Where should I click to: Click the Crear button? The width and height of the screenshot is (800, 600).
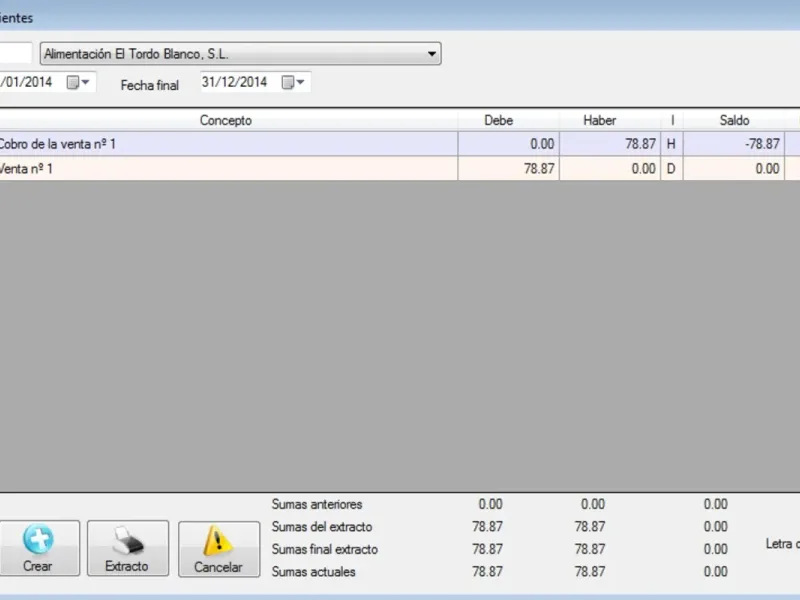pos(38,548)
